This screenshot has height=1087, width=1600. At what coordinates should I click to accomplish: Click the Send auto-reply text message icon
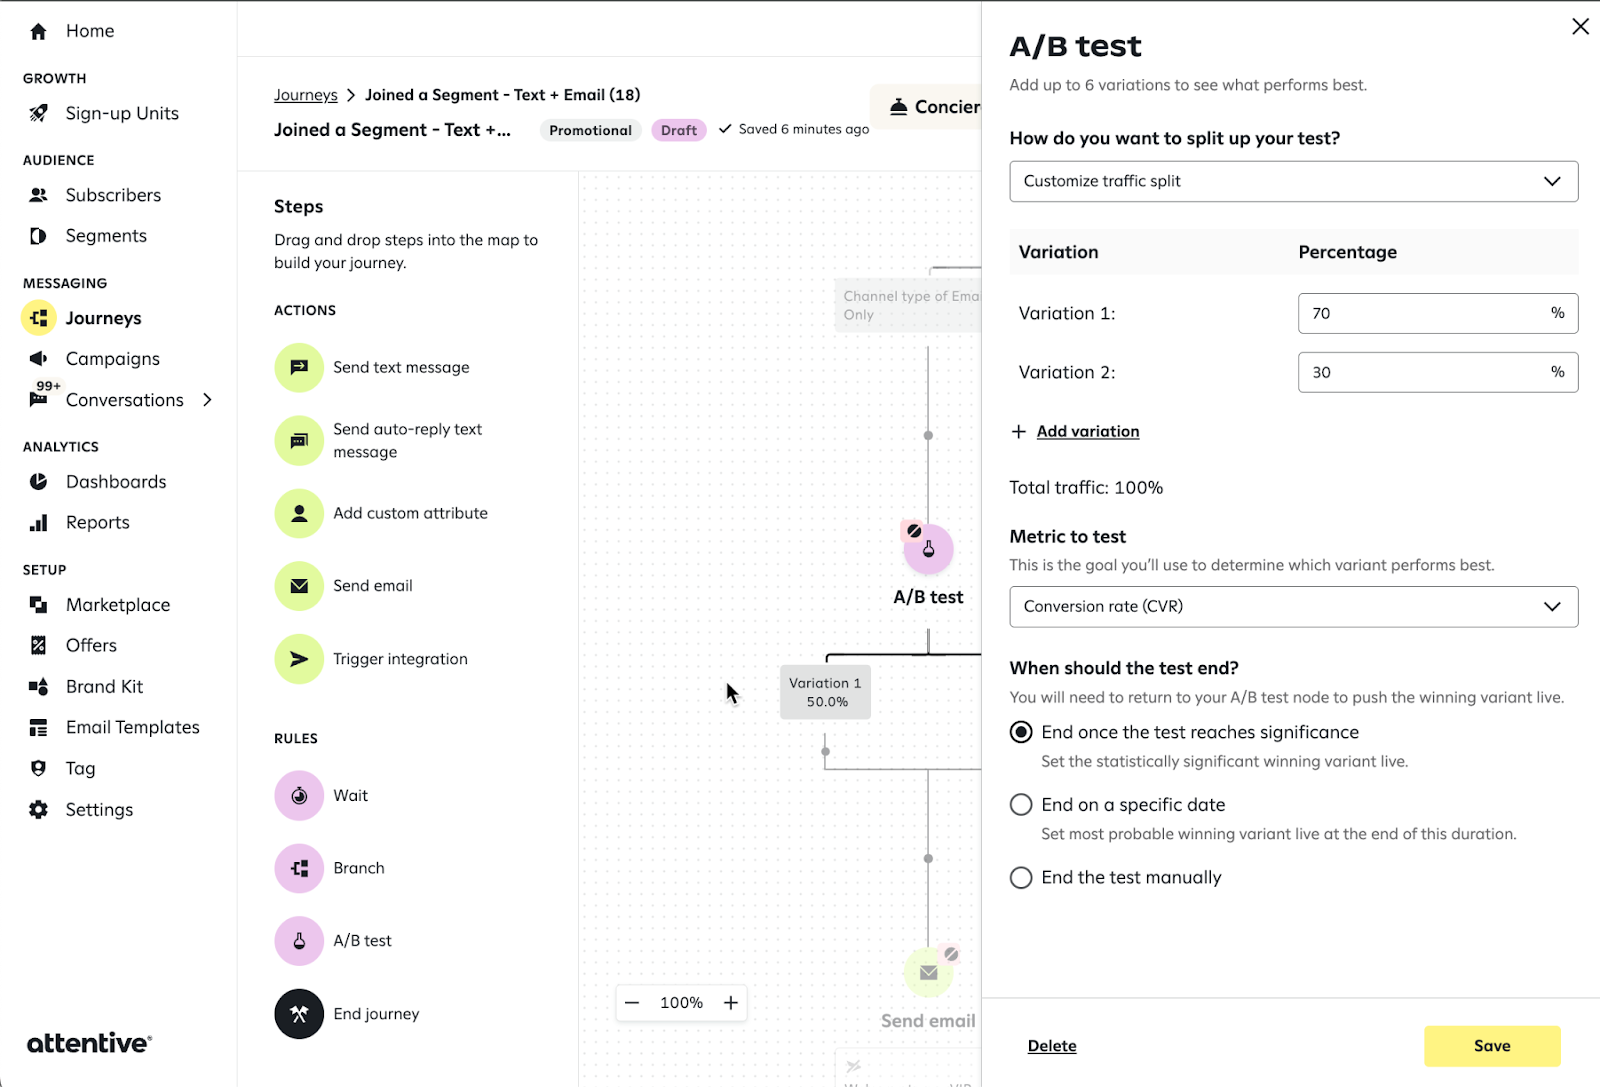point(299,441)
